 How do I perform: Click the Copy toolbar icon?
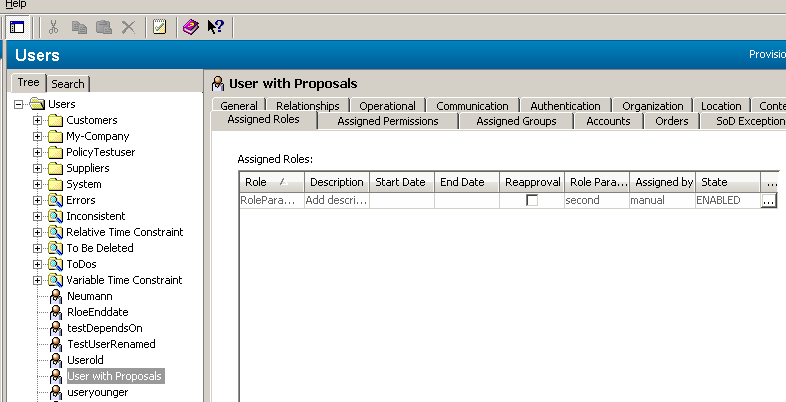[x=79, y=27]
